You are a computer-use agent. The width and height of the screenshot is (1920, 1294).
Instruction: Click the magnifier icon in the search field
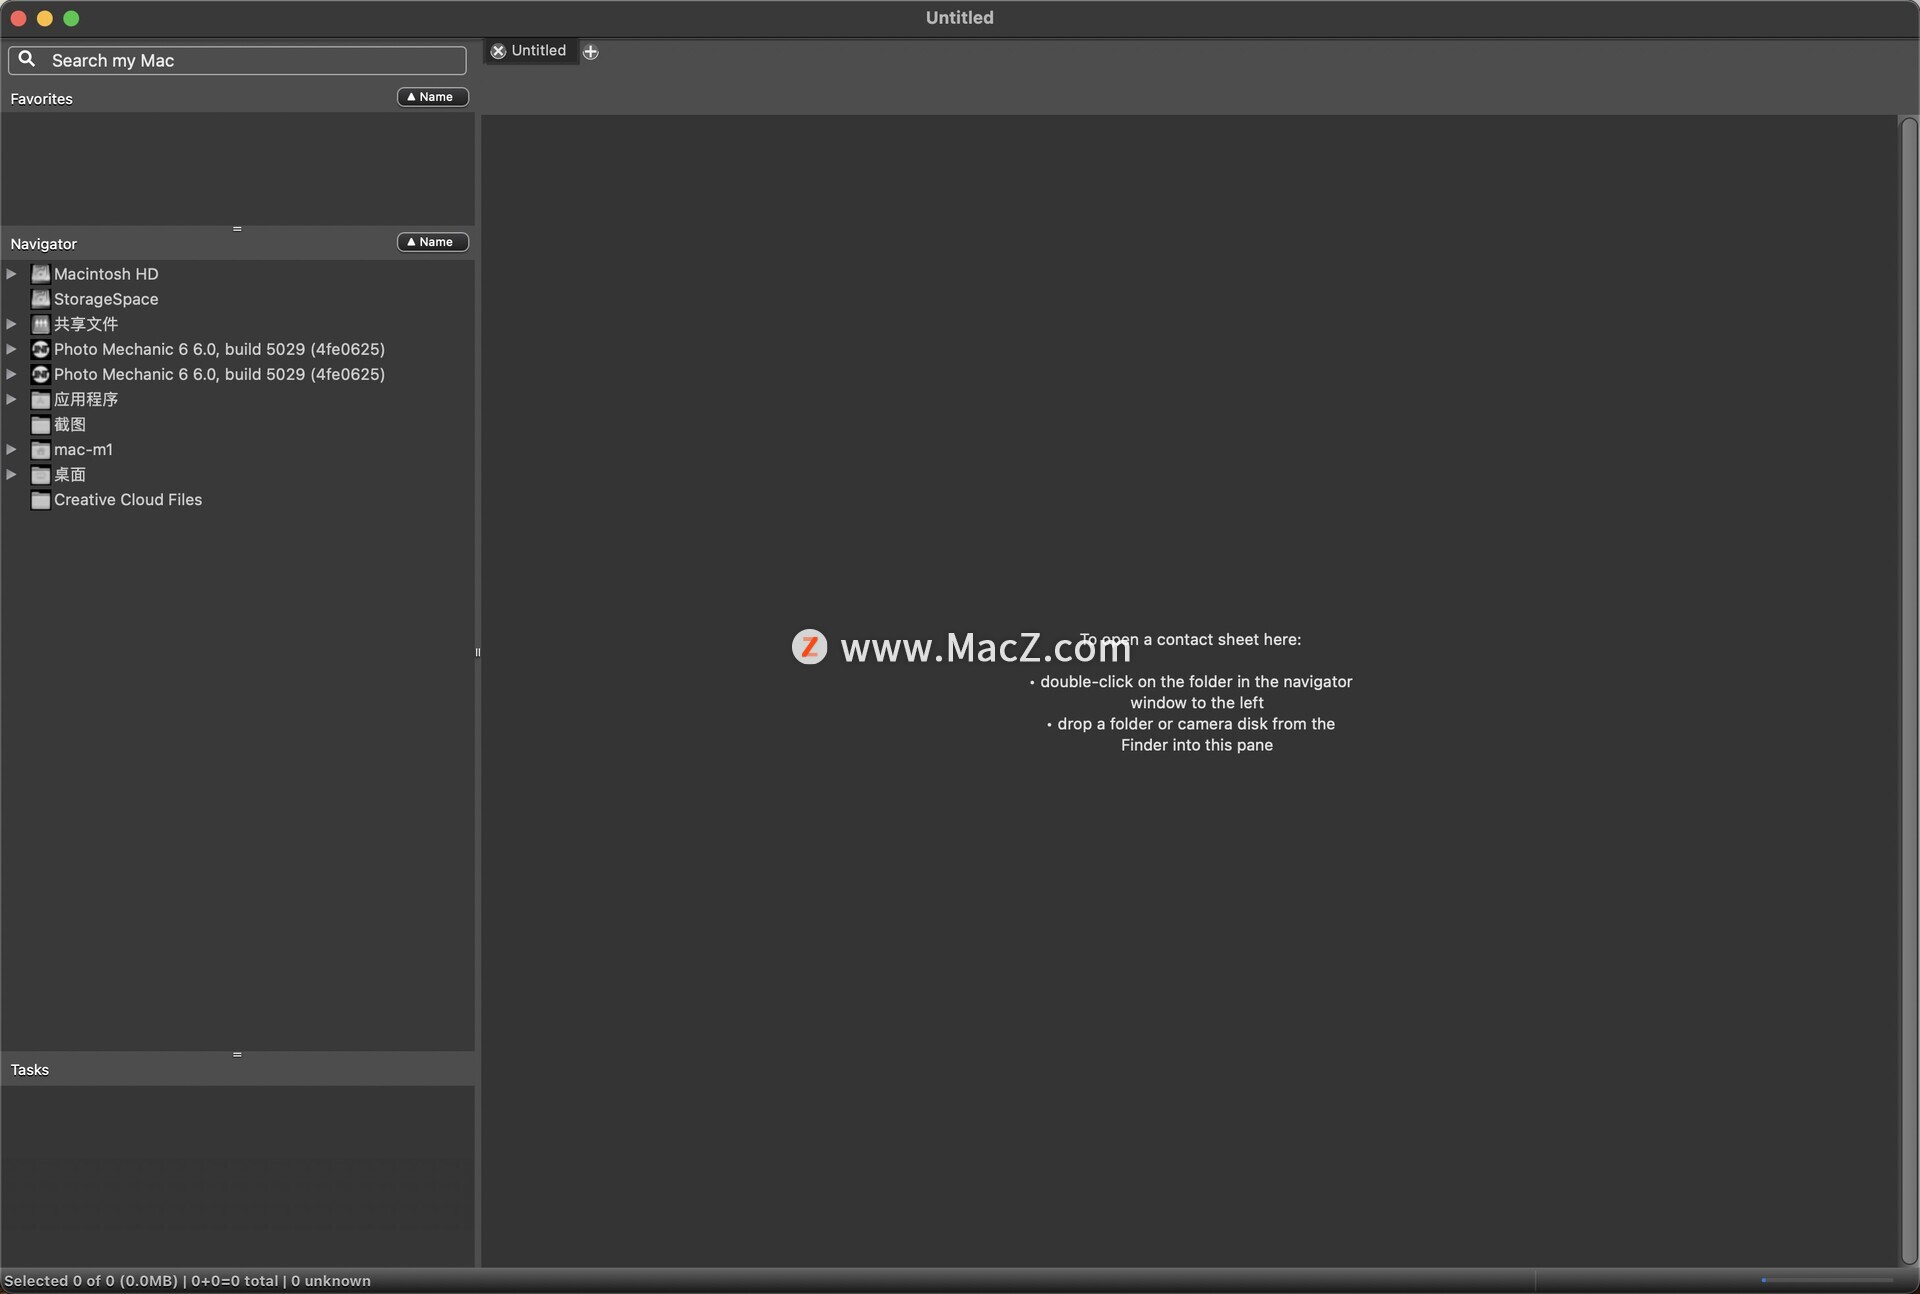27,59
